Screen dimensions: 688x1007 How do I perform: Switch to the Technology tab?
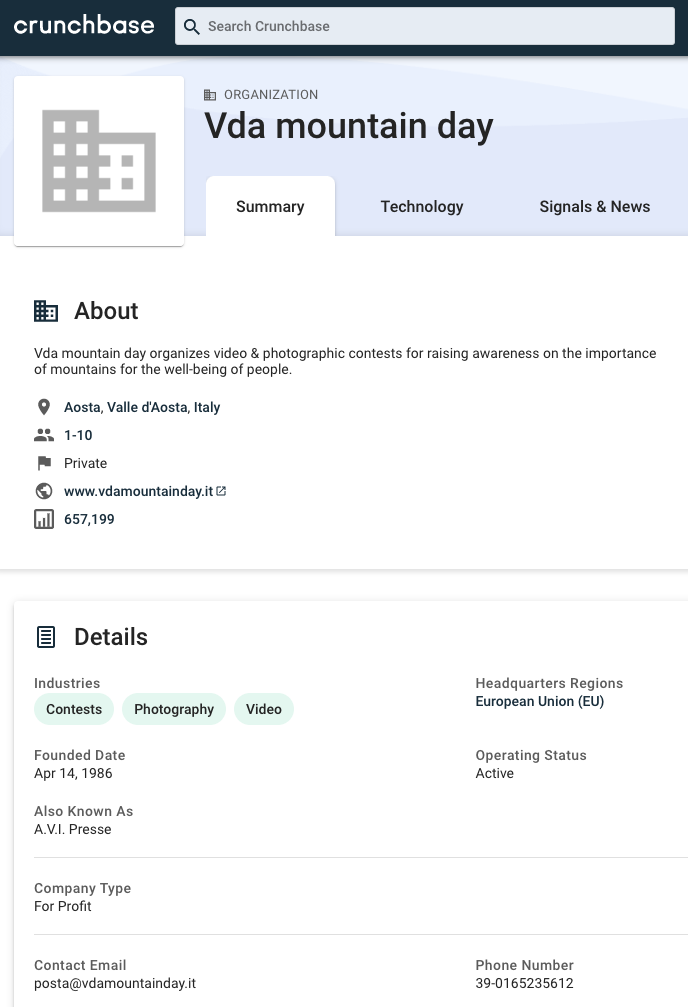pos(422,207)
